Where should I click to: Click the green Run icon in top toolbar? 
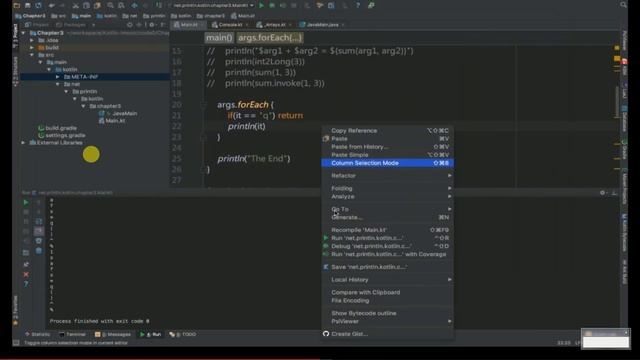coord(262,5)
